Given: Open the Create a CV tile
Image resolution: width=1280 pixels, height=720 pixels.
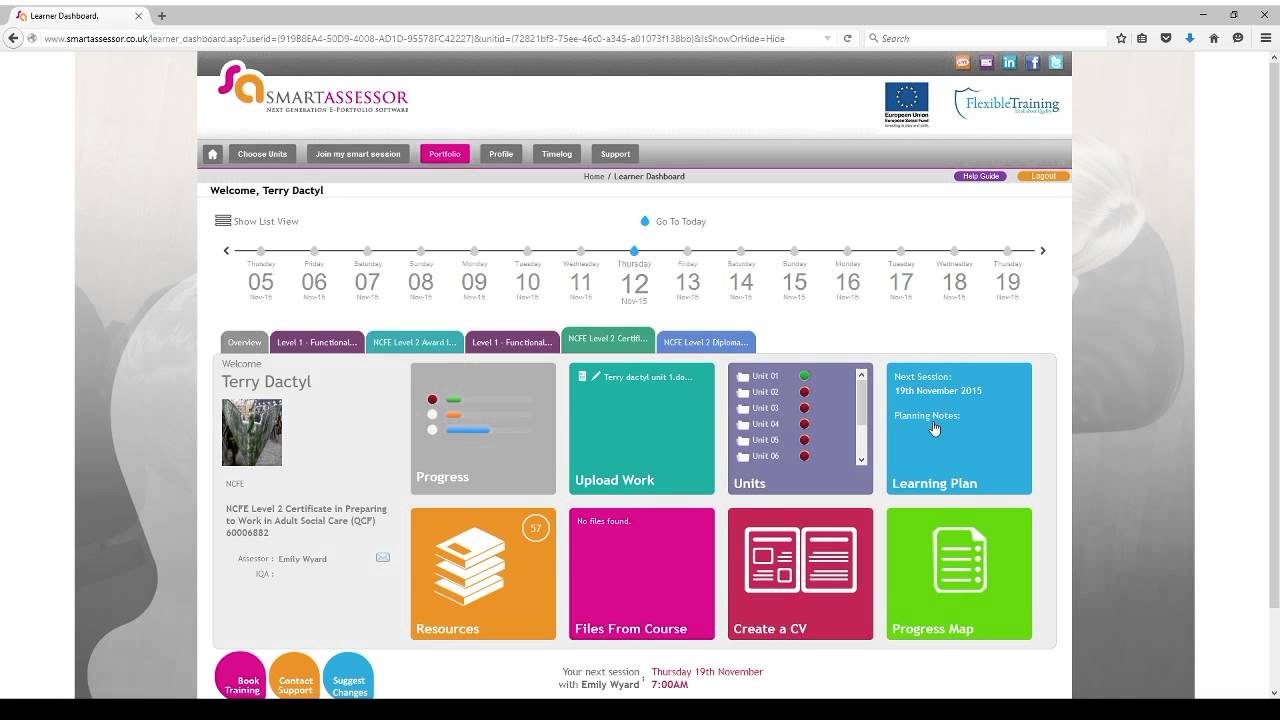Looking at the screenshot, I should point(800,574).
